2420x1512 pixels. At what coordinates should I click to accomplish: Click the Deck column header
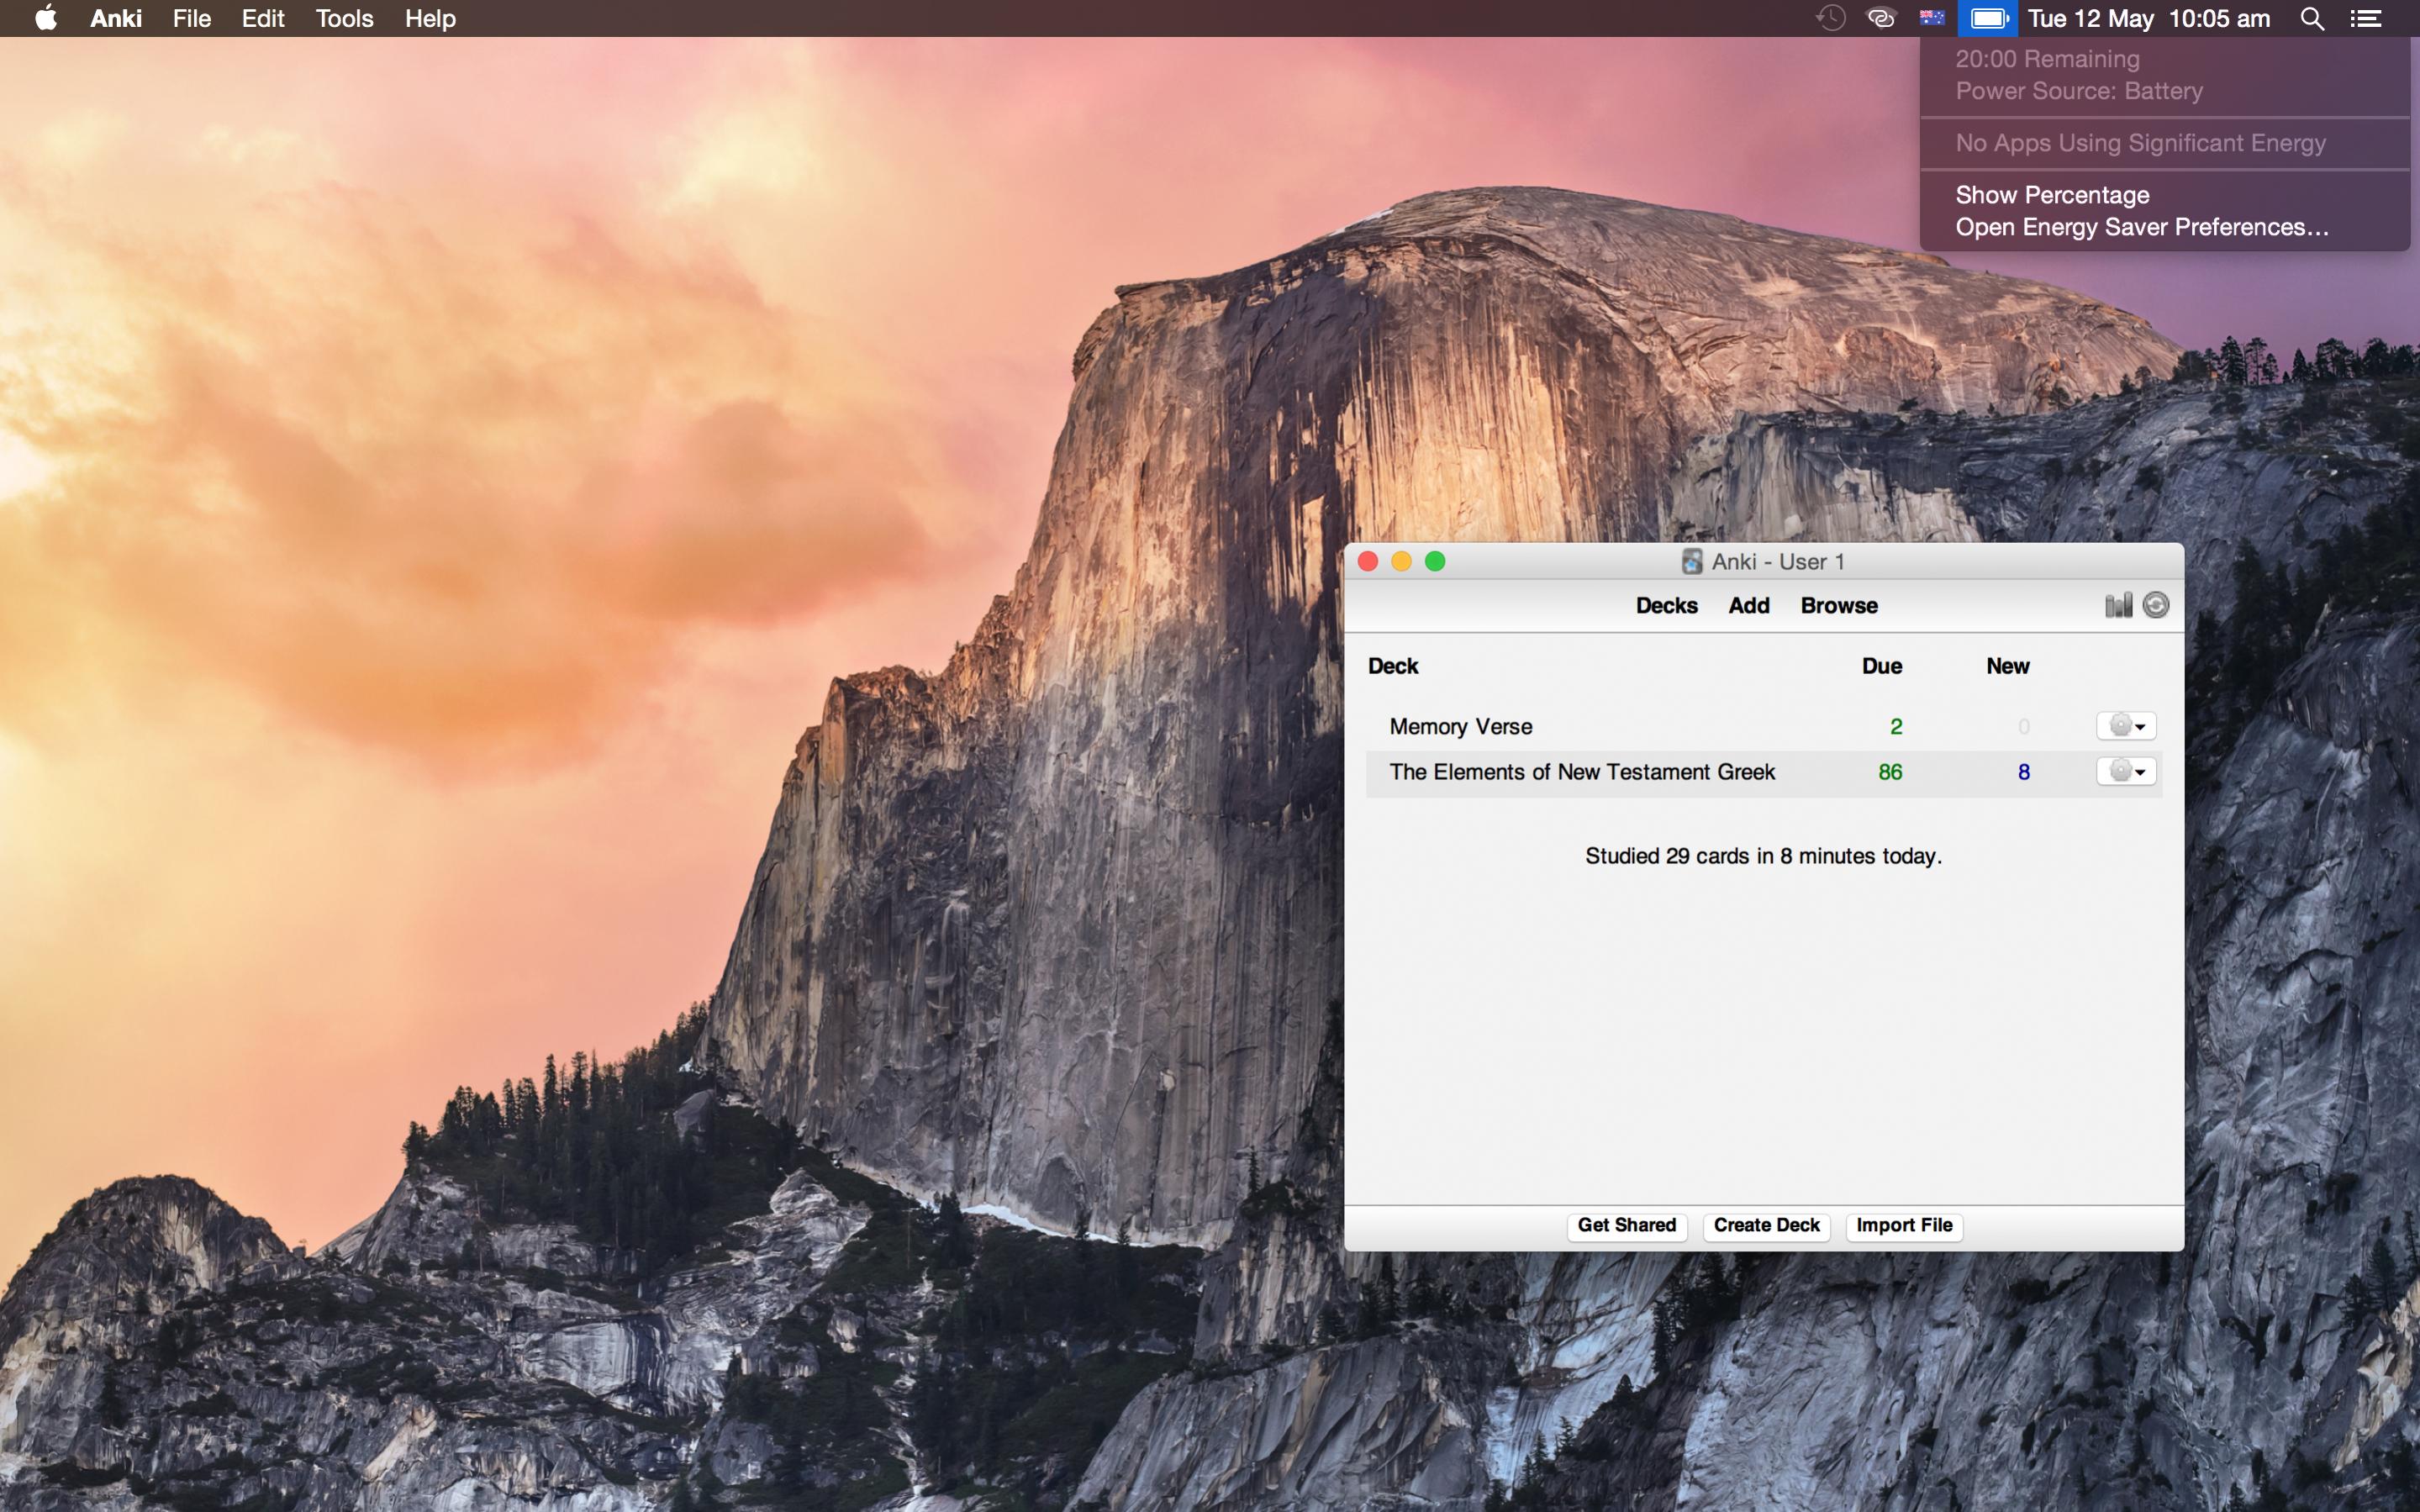pos(1393,666)
